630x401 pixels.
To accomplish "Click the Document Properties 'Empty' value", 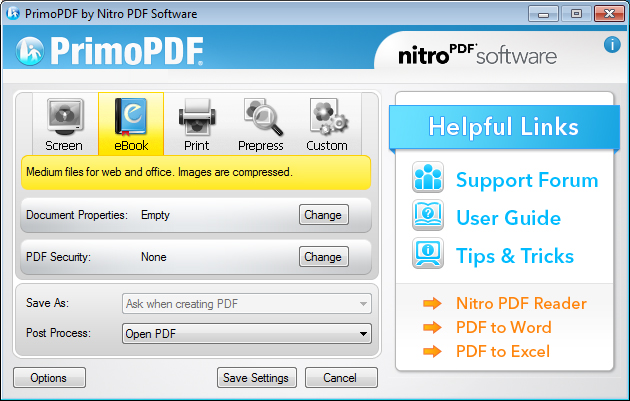I will click(155, 215).
